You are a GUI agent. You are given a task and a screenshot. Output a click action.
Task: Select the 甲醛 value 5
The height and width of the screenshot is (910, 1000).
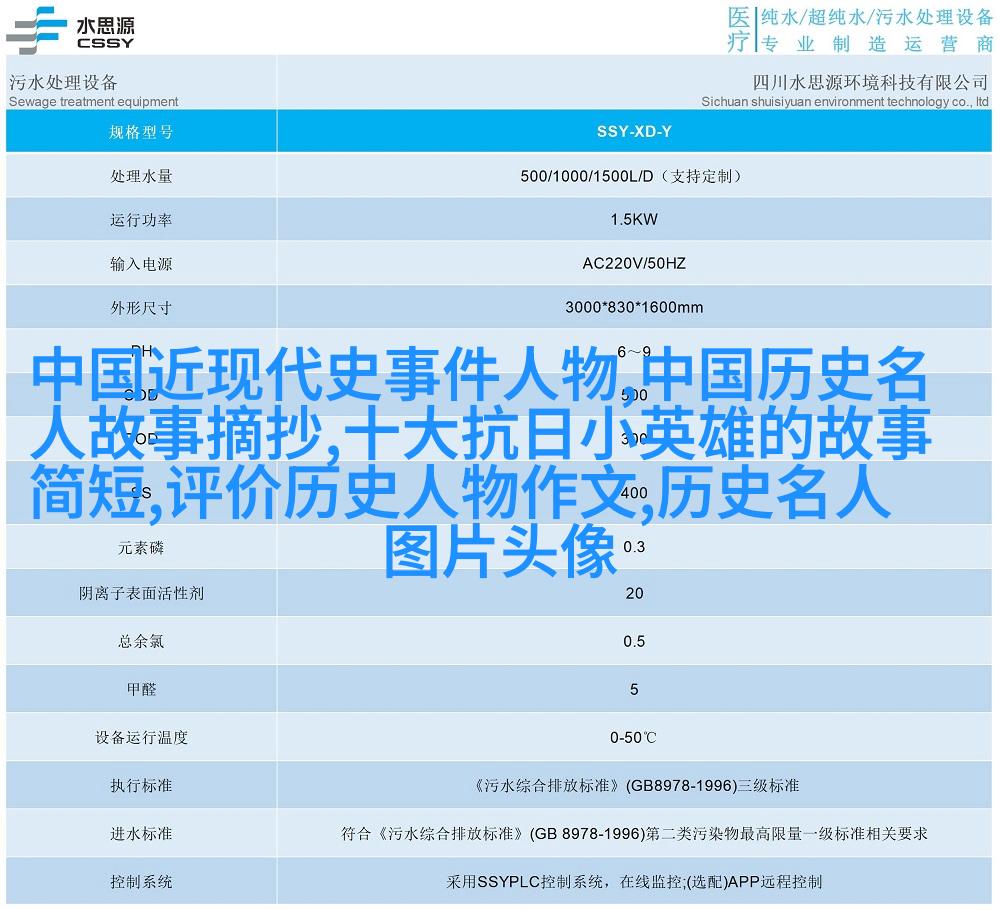tap(634, 689)
